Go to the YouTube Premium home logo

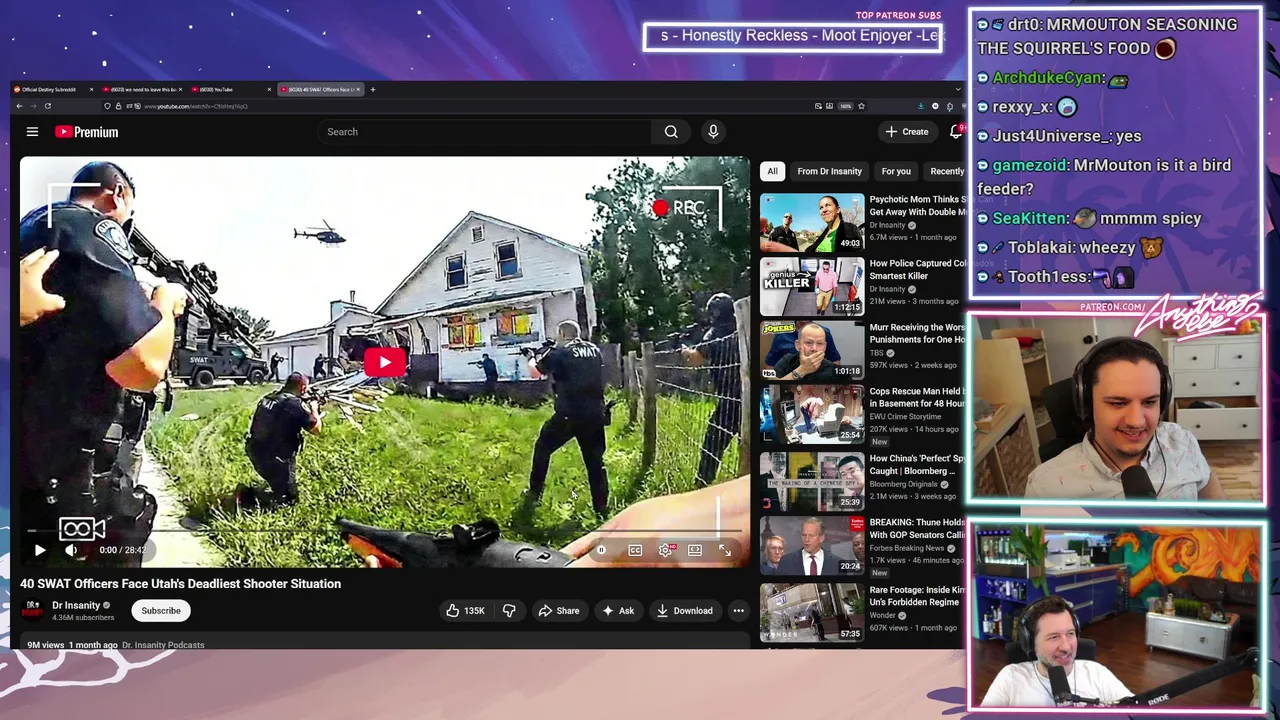coord(87,132)
